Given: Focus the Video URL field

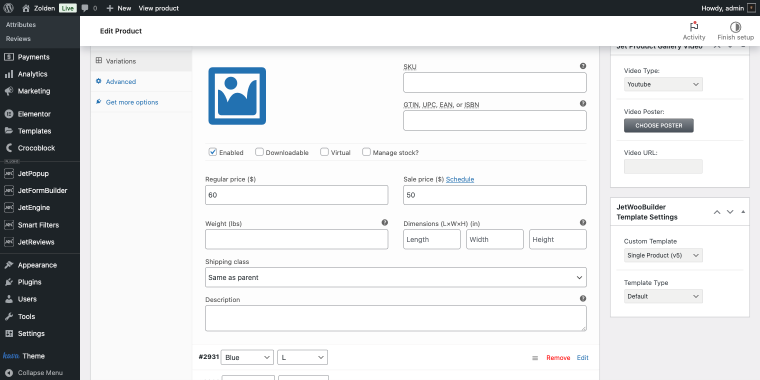Looking at the screenshot, I should point(663,166).
